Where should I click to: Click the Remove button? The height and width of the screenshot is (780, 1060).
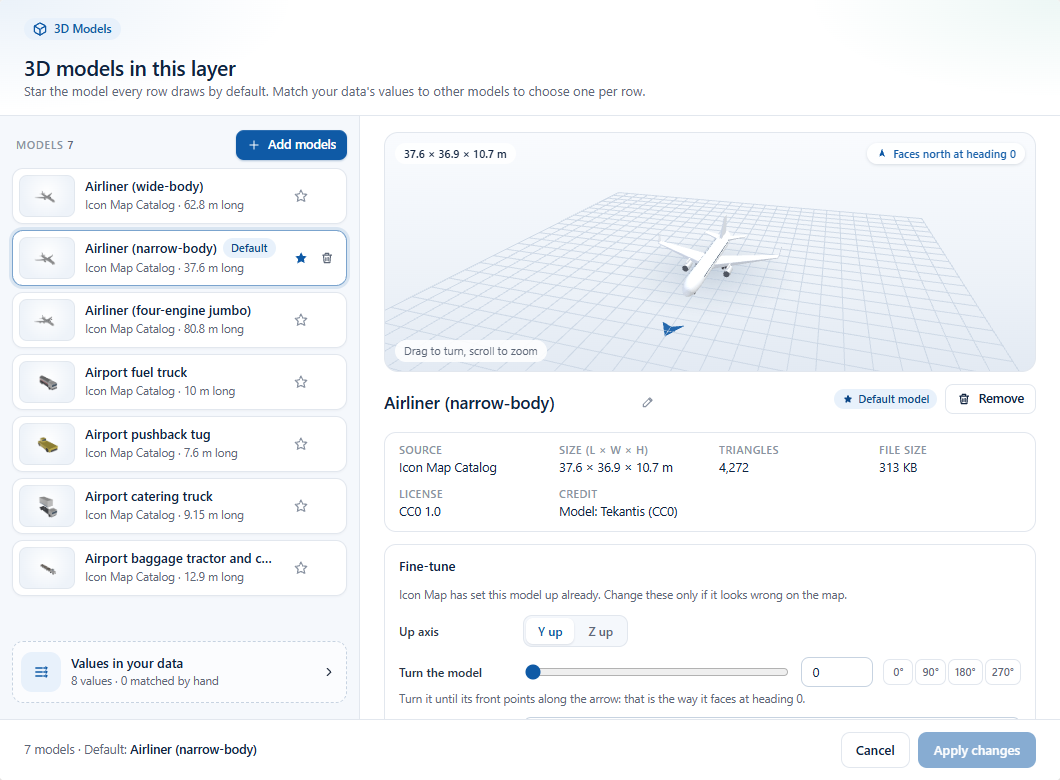tap(990, 399)
